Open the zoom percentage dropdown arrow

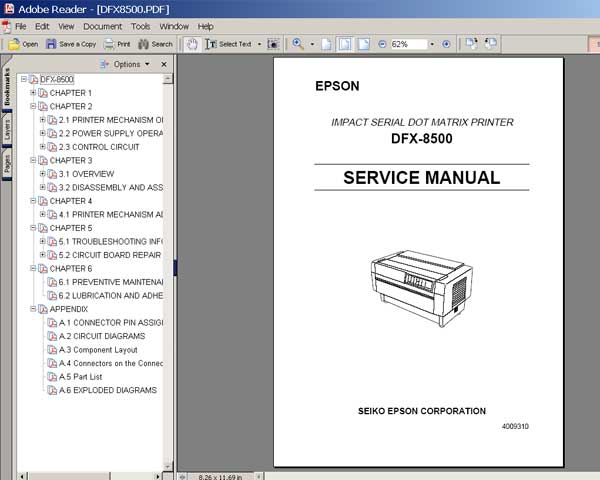(x=432, y=44)
